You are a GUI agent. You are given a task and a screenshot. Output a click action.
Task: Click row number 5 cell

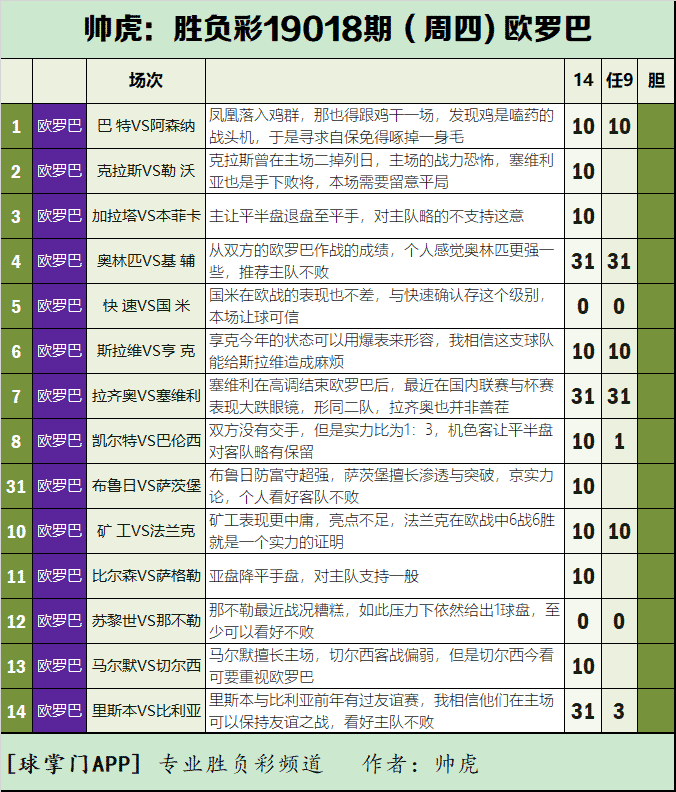click(x=16, y=306)
